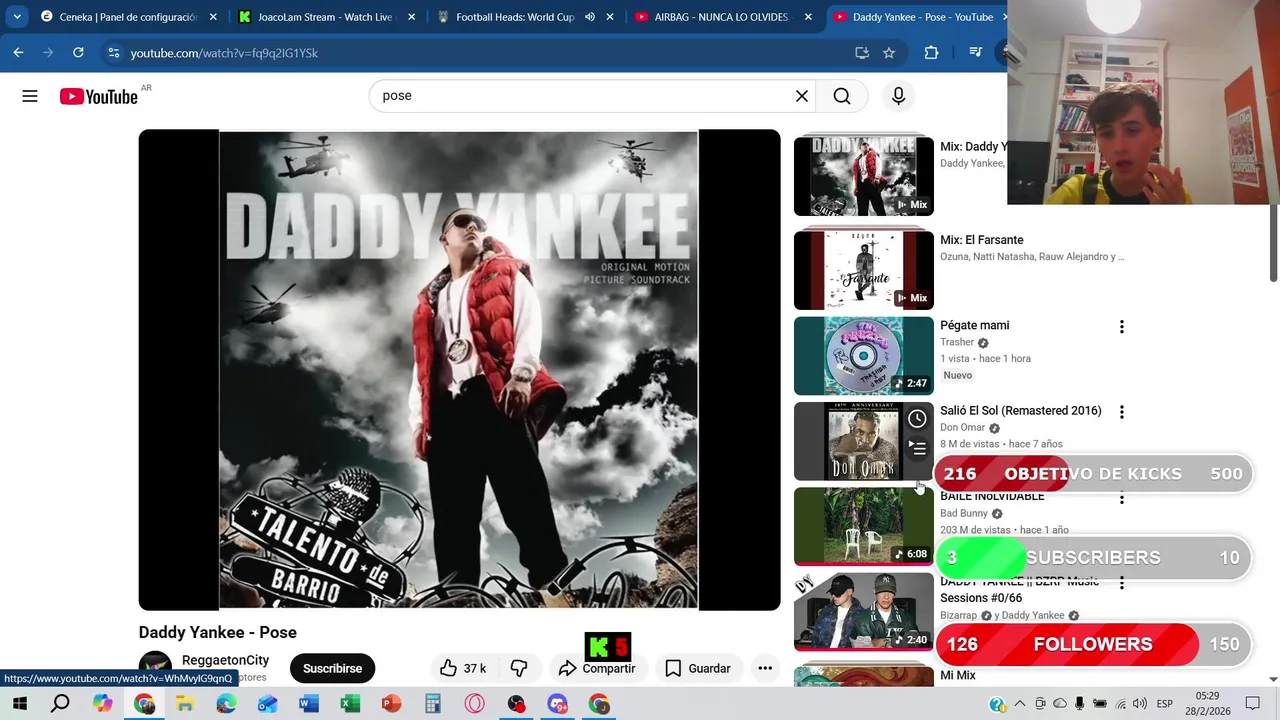This screenshot has width=1280, height=720.
Task: Start voice search with the microphone
Action: [898, 96]
